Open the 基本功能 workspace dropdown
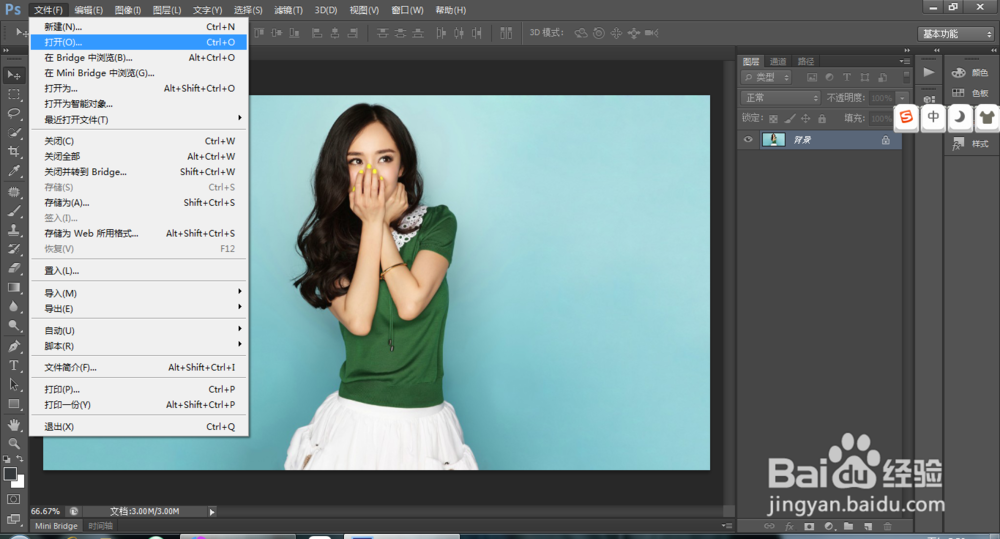Screen dimensions: 1000x539 [956, 34]
